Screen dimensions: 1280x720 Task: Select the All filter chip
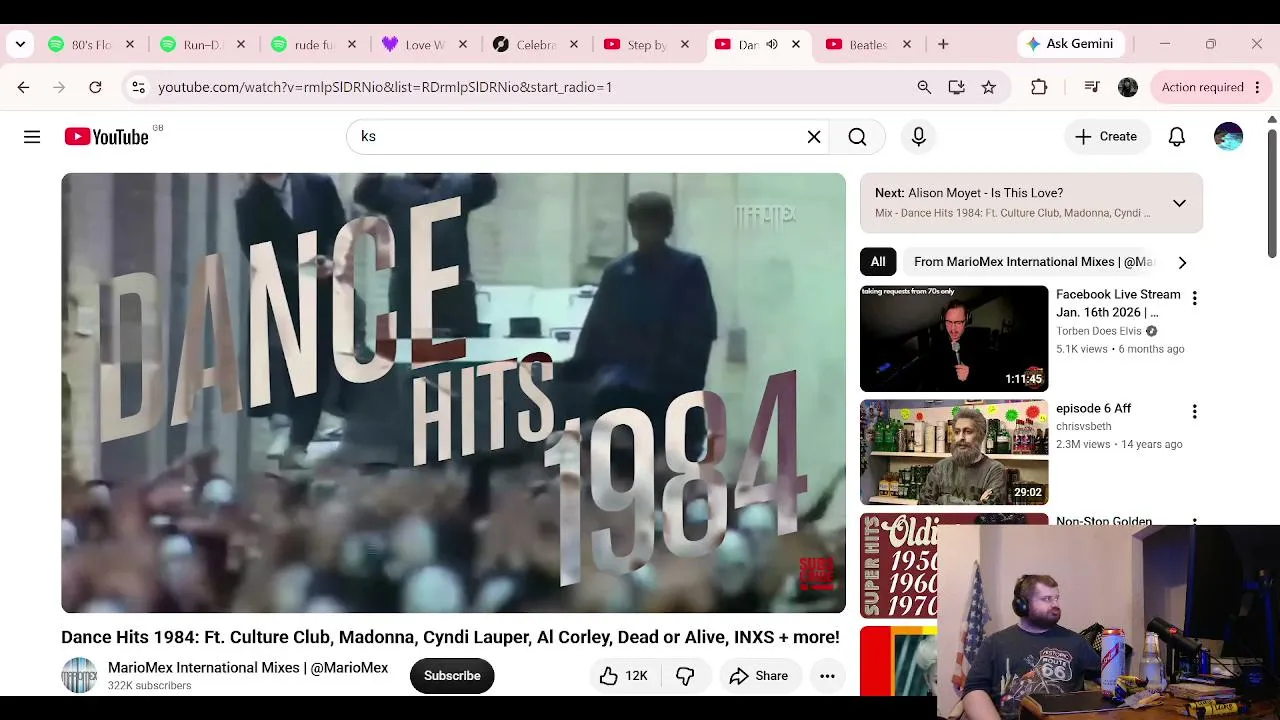pyautogui.click(x=878, y=262)
